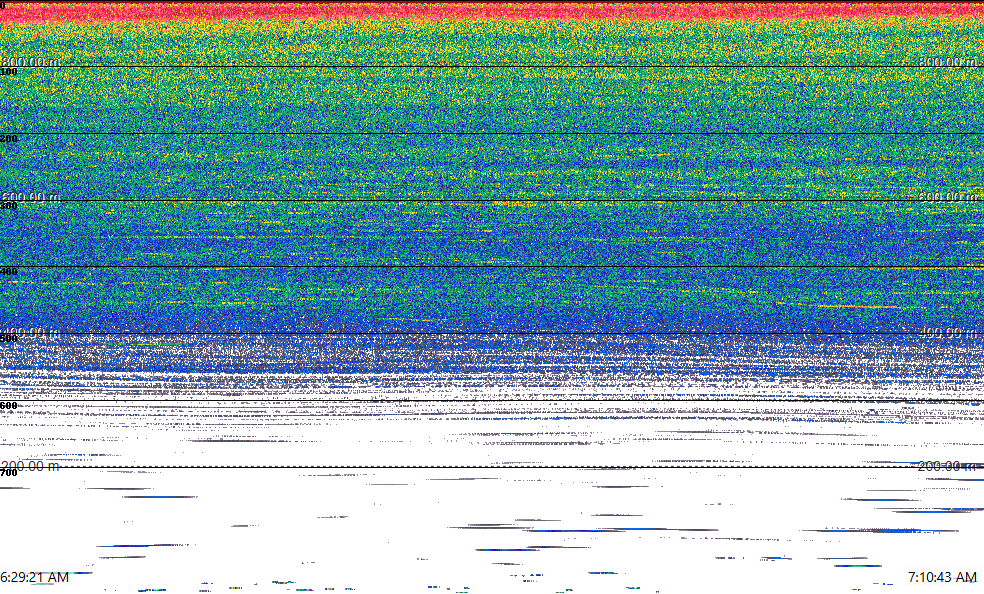984x594 pixels.
Task: Click the right-side 200.00 m range label
Action: (x=948, y=466)
